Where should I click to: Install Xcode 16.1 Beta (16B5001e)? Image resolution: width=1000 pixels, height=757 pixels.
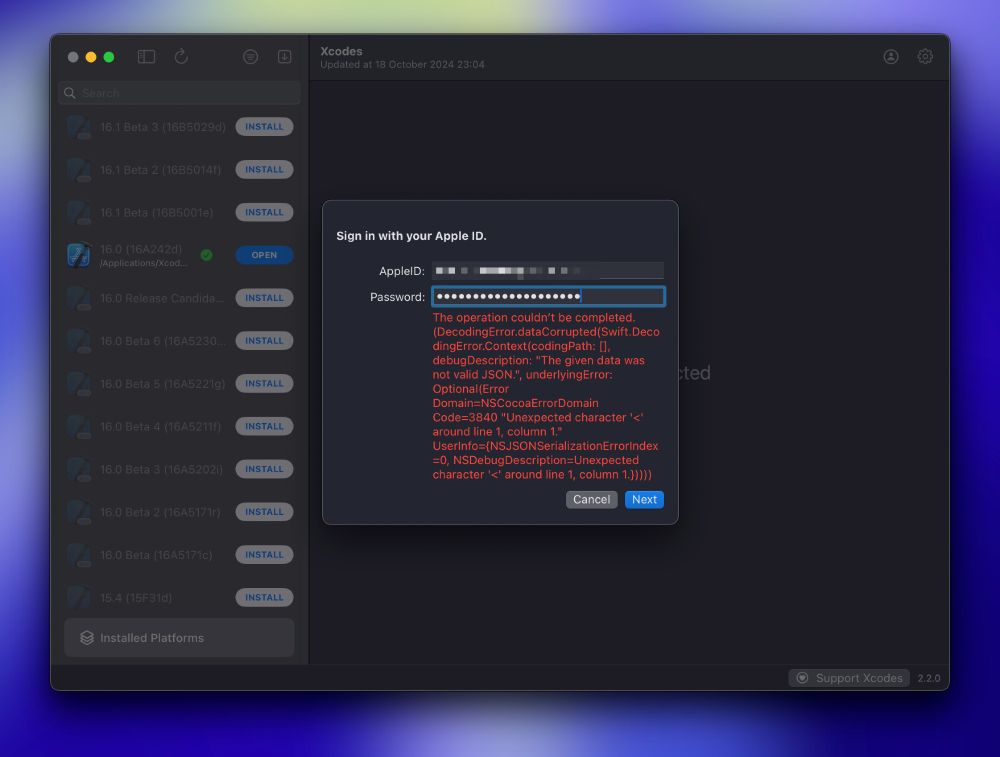click(x=264, y=212)
